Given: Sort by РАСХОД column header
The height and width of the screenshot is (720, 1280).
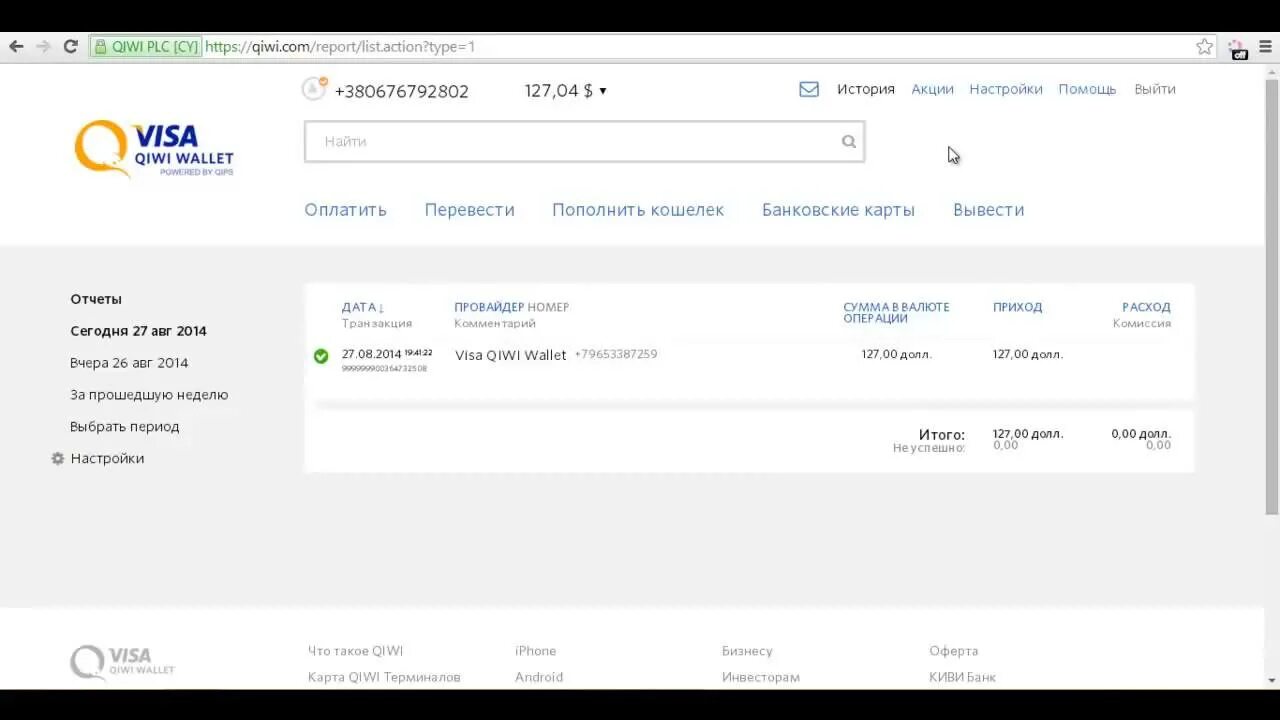Looking at the screenshot, I should point(1146,307).
